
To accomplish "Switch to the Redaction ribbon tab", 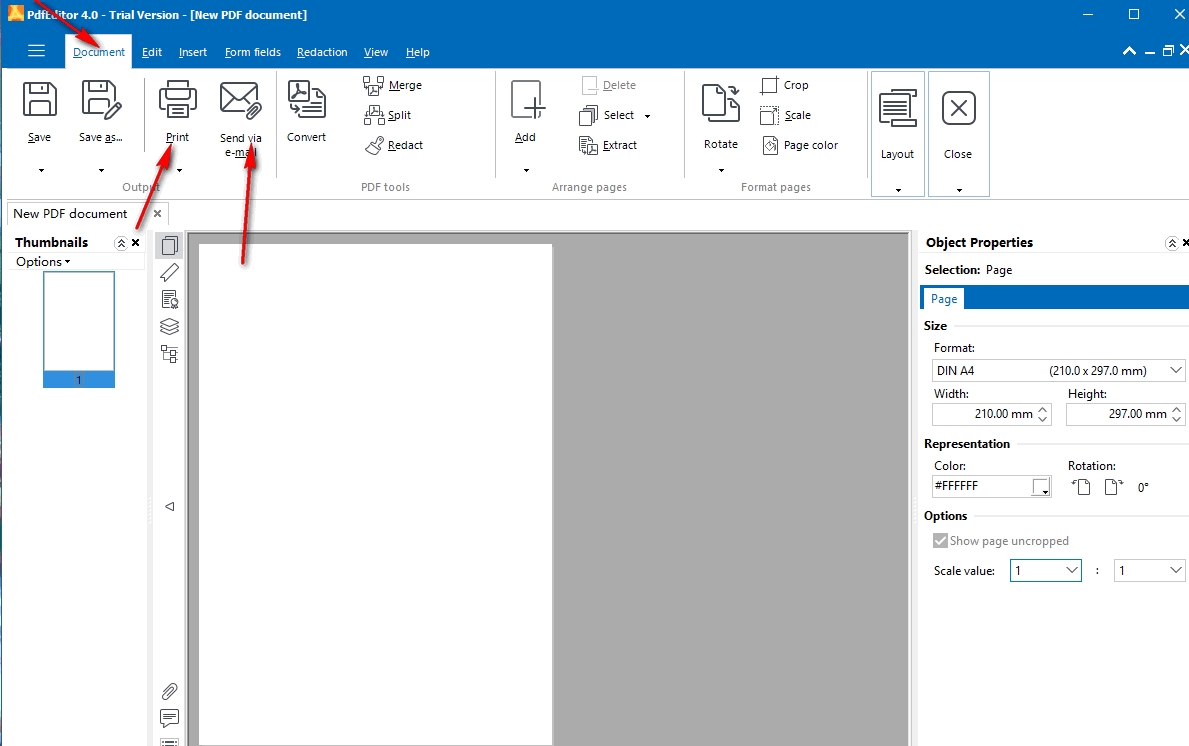I will (322, 52).
